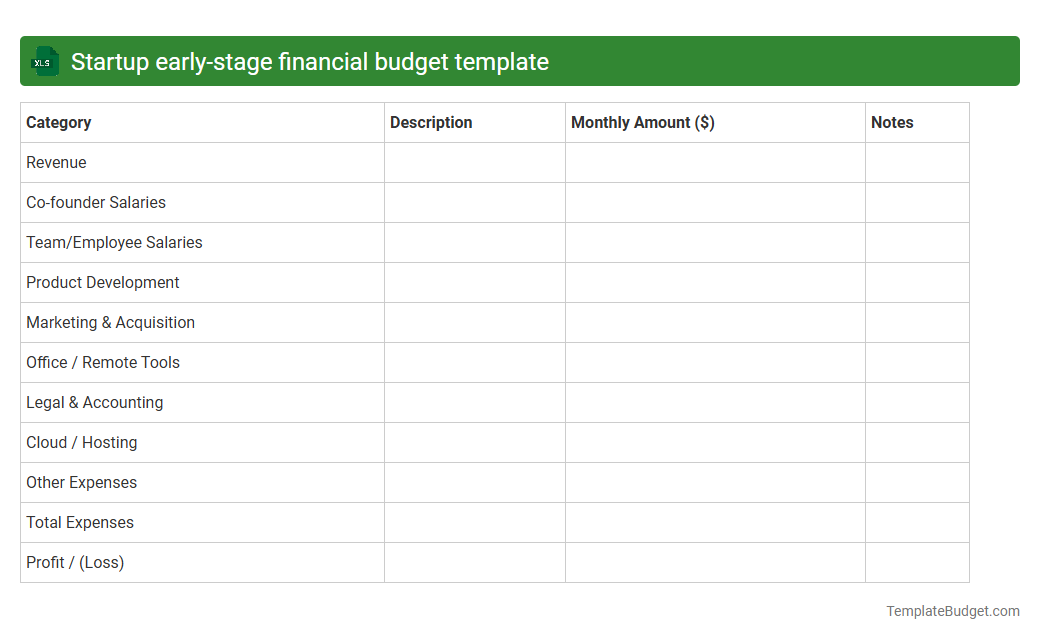Select the Revenue row label
Screen dimensions: 1040x640
coord(56,162)
